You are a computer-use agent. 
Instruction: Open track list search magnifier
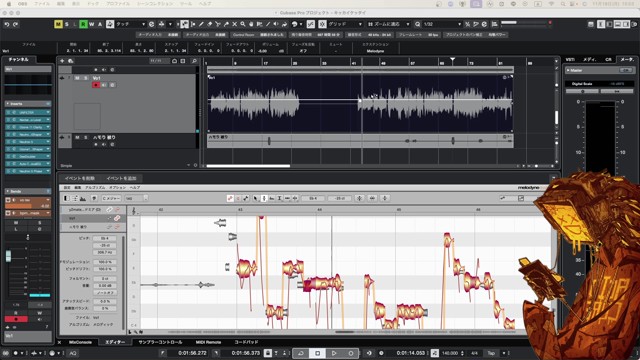pos(194,61)
